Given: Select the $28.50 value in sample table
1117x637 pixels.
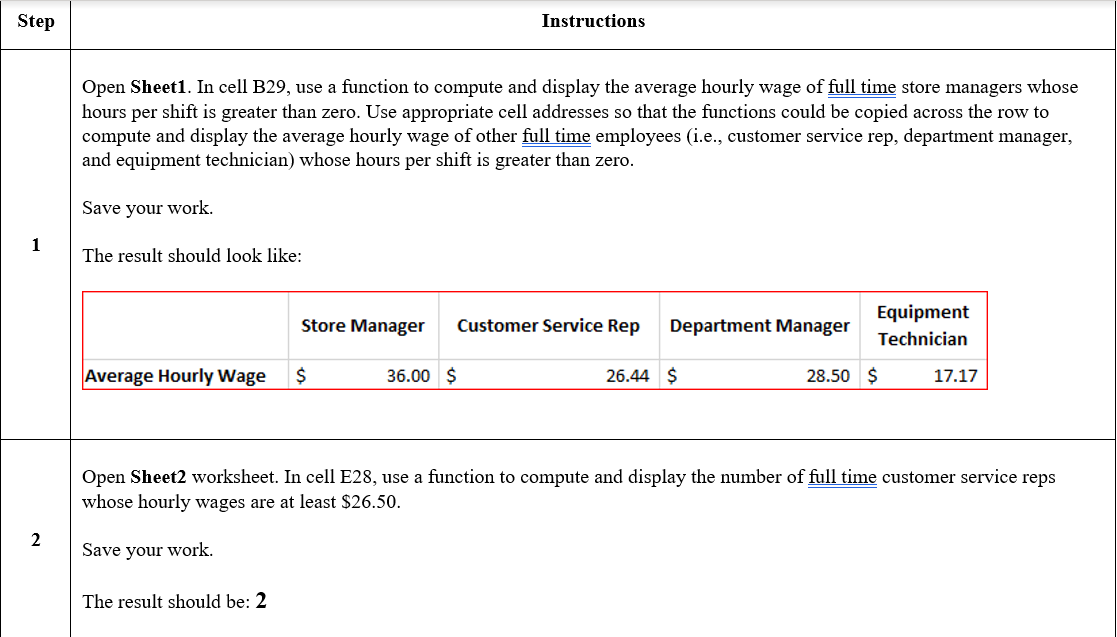Looking at the screenshot, I should [x=759, y=375].
